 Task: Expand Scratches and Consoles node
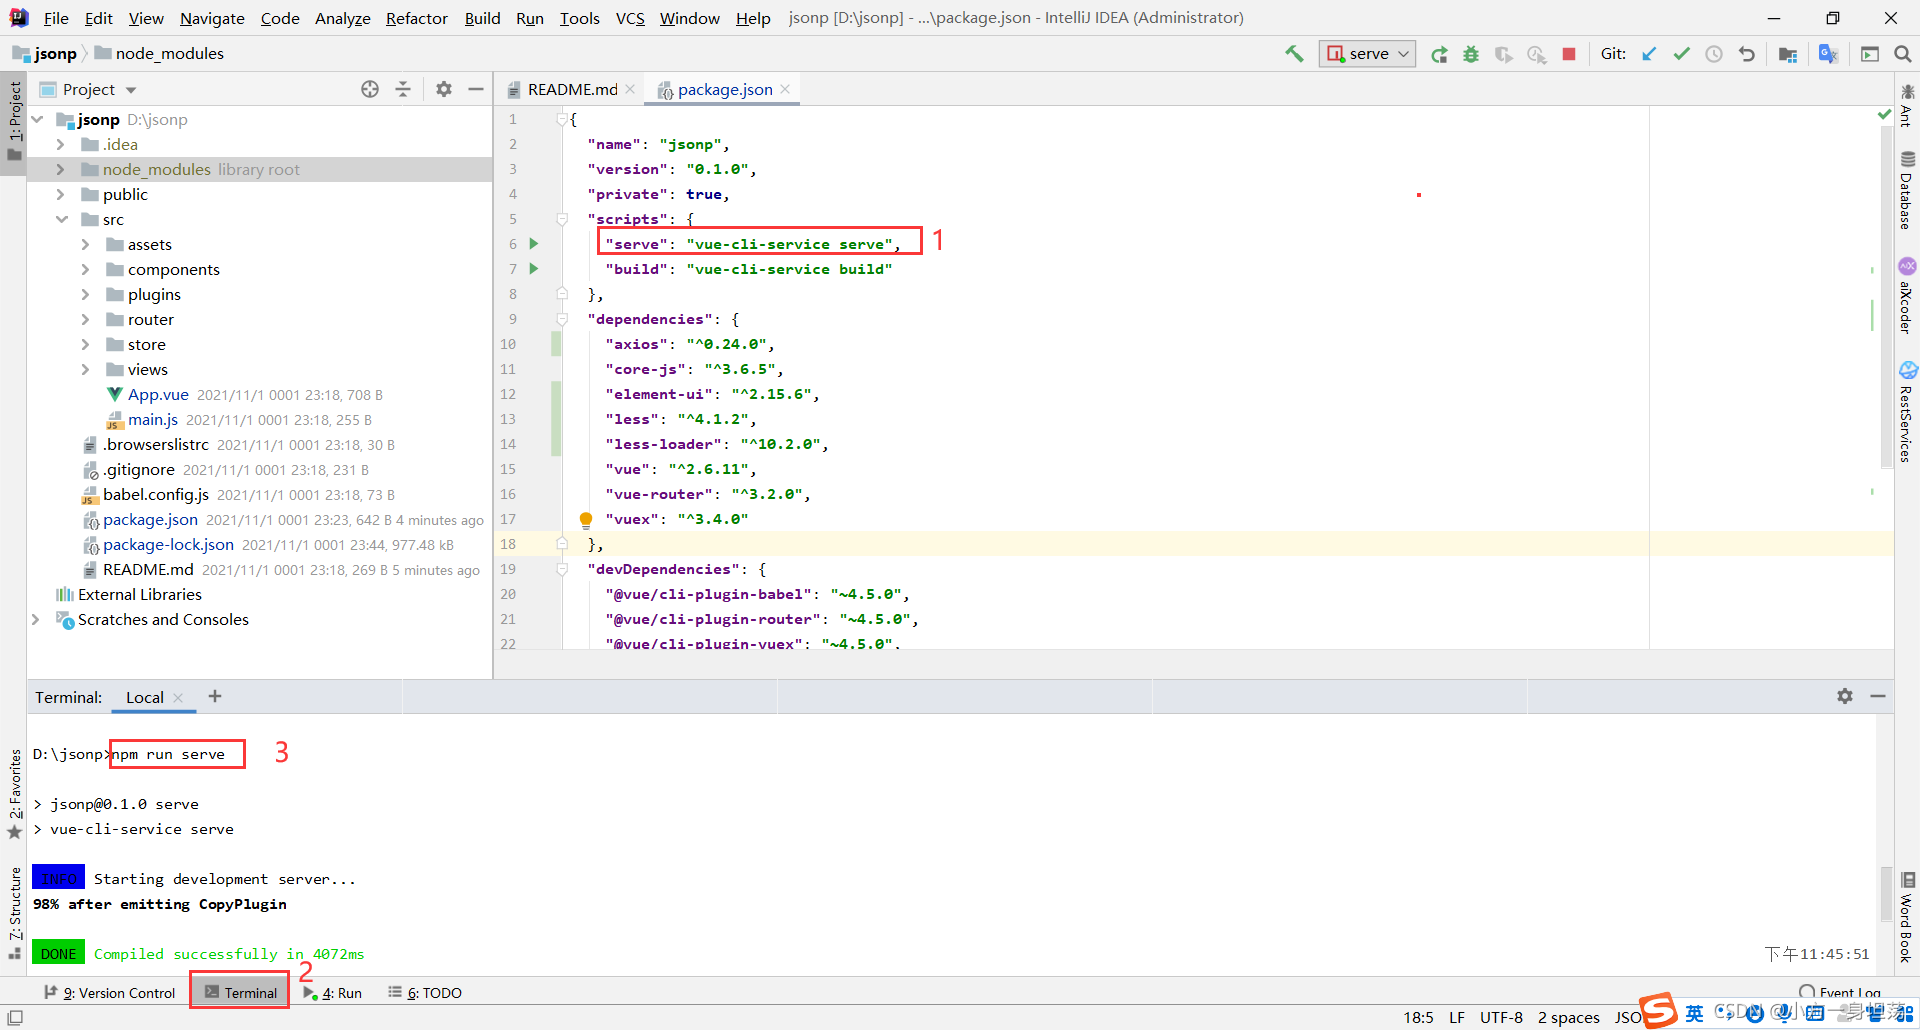(x=36, y=619)
